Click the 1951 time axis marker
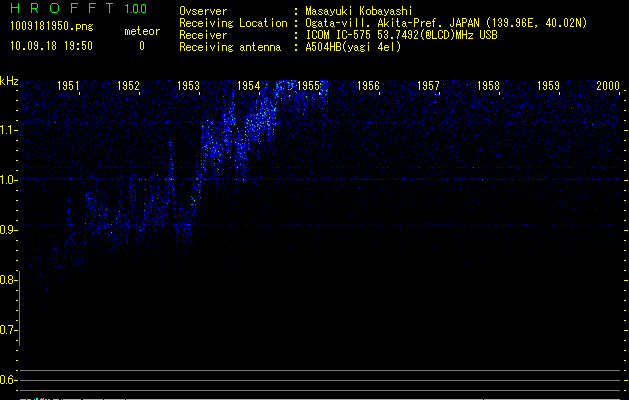629x400 pixels. 68,86
